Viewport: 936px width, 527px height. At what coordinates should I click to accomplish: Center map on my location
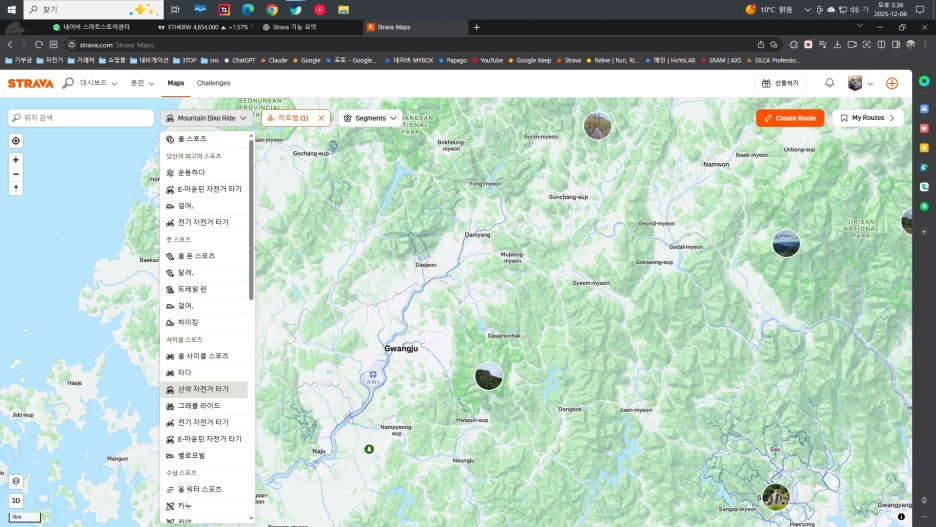16,141
